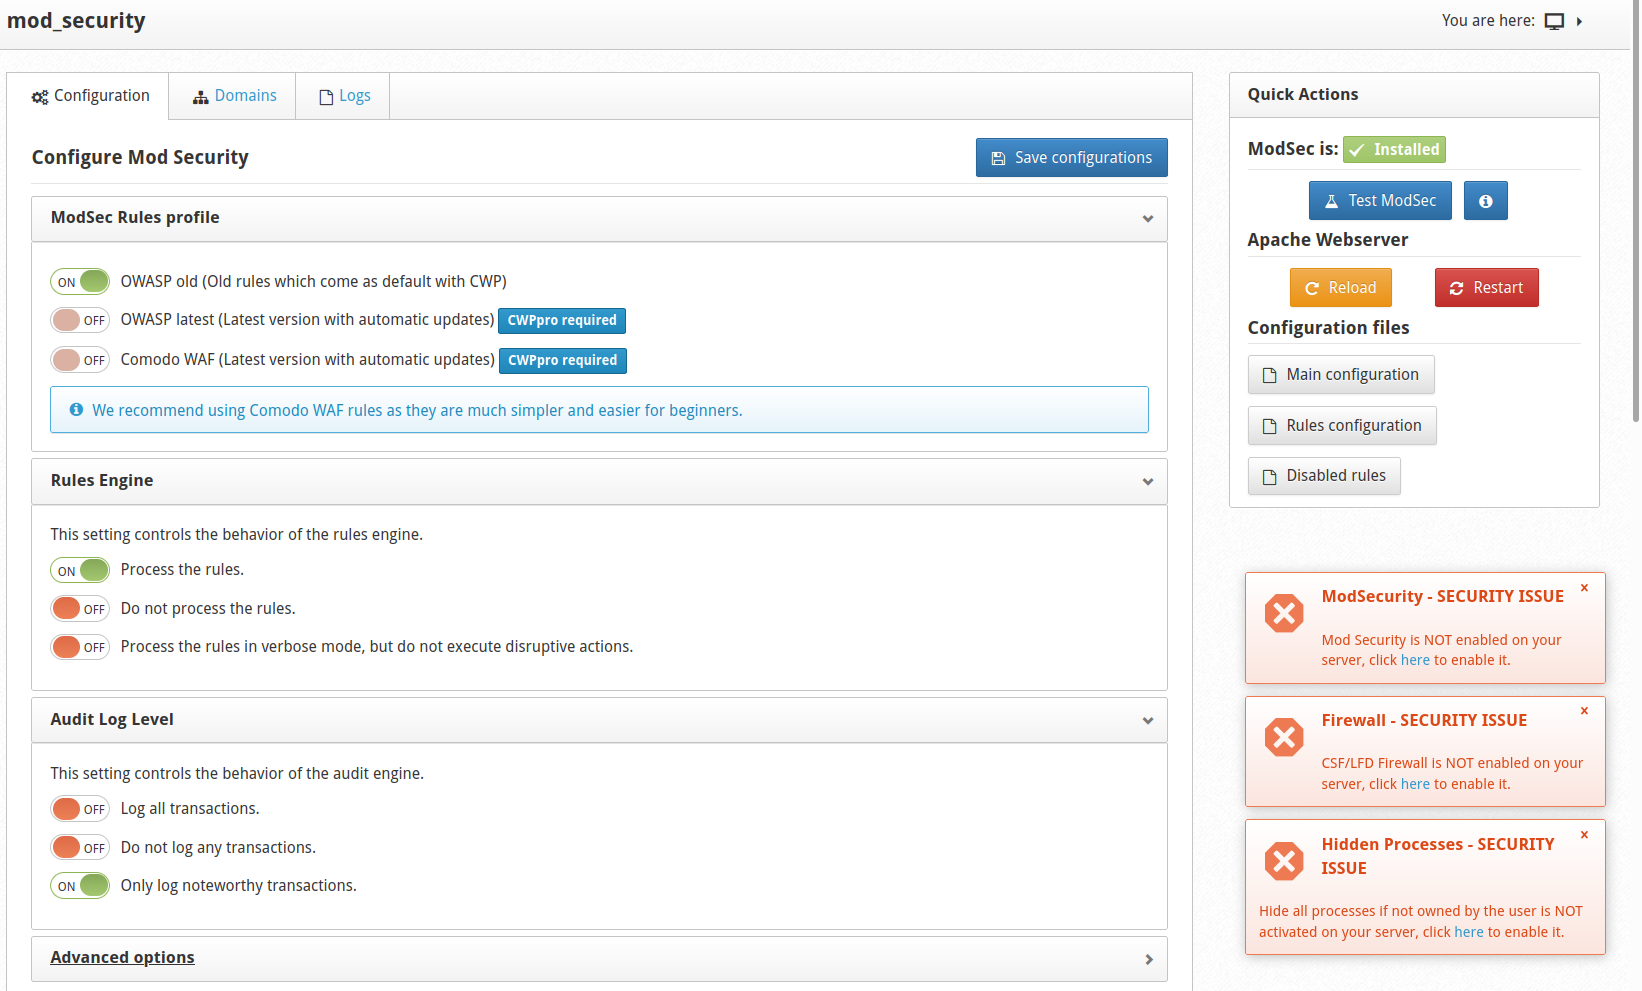Close the Hidden Processes security issue alert
The height and width of the screenshot is (991, 1642).
click(x=1584, y=835)
